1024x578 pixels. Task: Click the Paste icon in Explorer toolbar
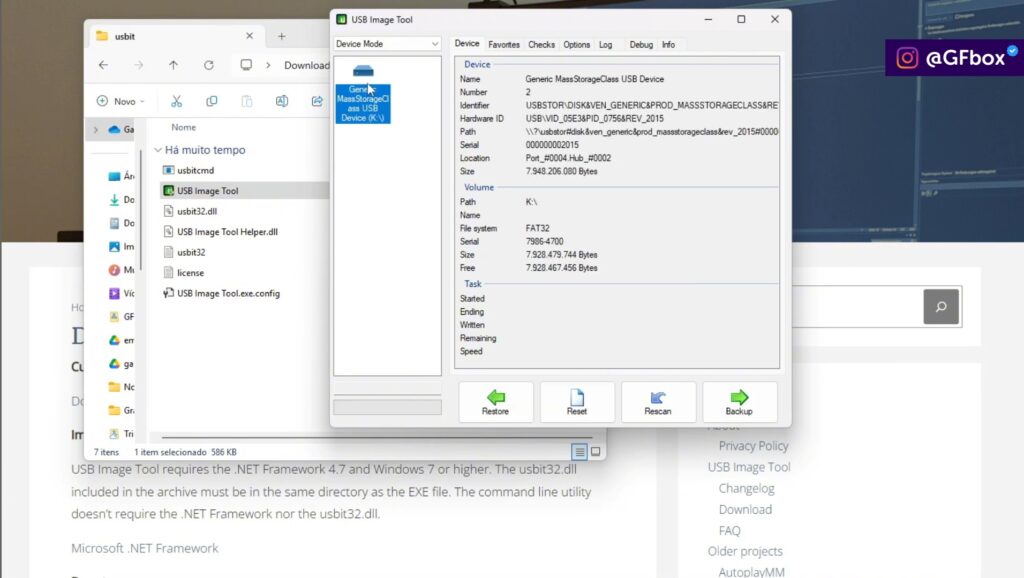pyautogui.click(x=247, y=101)
